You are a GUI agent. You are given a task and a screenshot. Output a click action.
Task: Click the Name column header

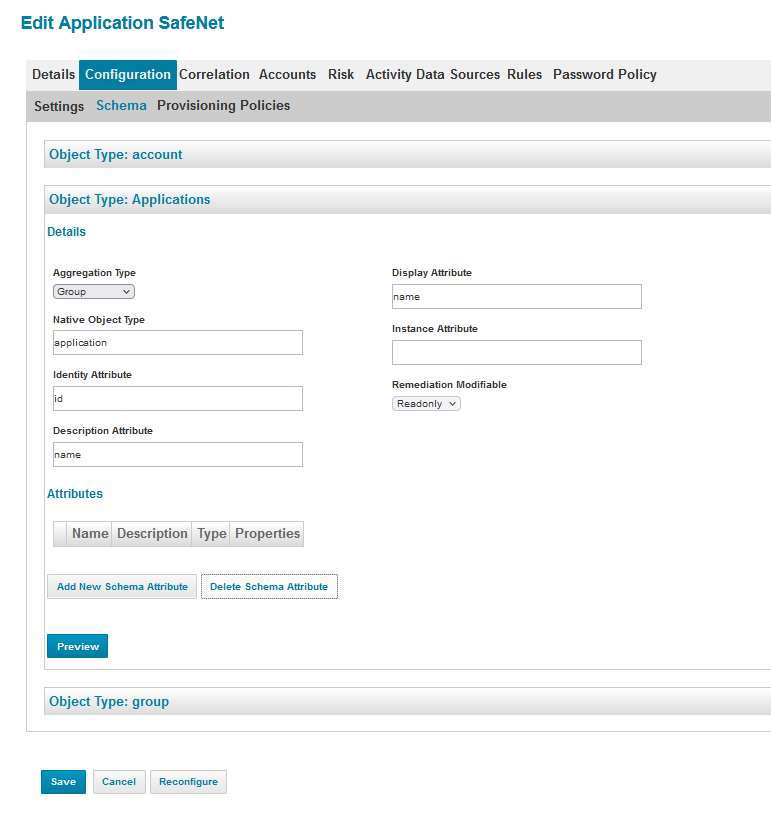pos(89,534)
